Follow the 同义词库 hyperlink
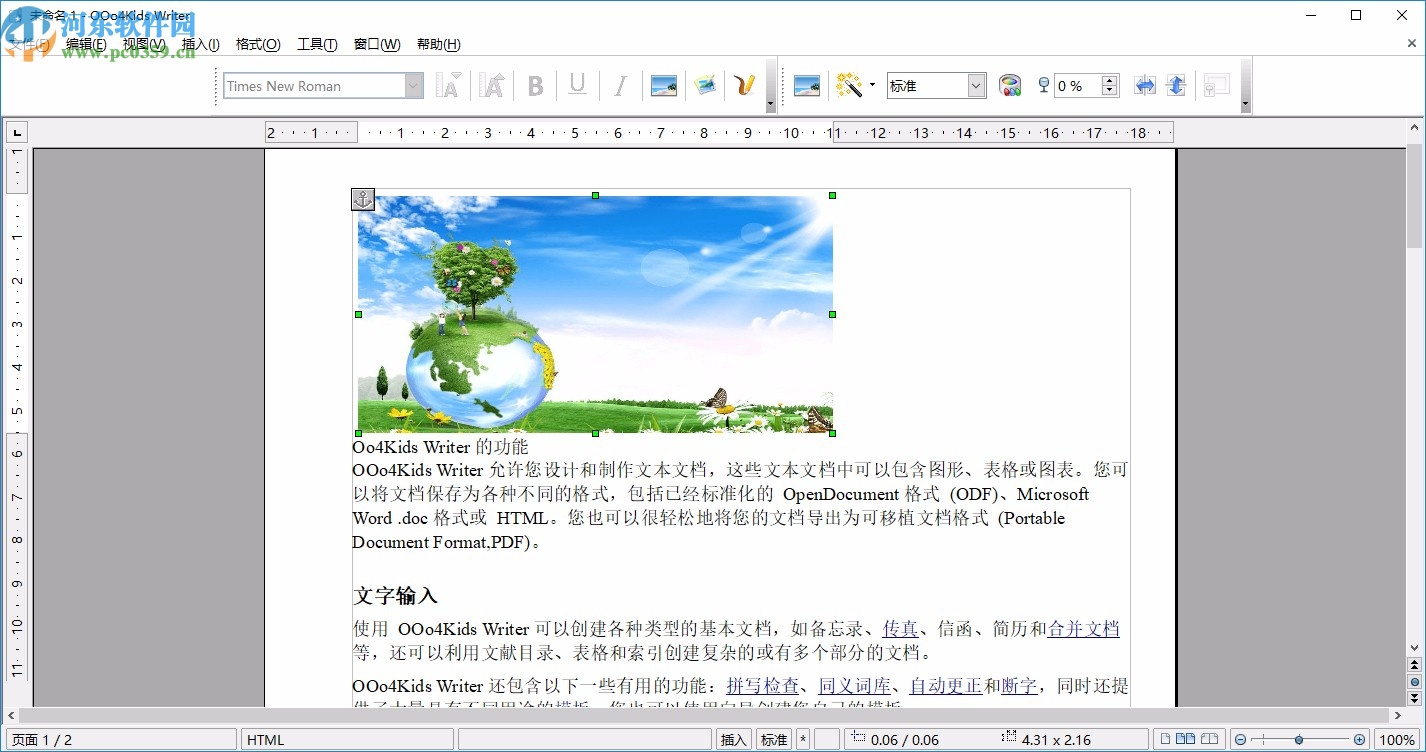Screen dimensions: 1426x752 854,686
